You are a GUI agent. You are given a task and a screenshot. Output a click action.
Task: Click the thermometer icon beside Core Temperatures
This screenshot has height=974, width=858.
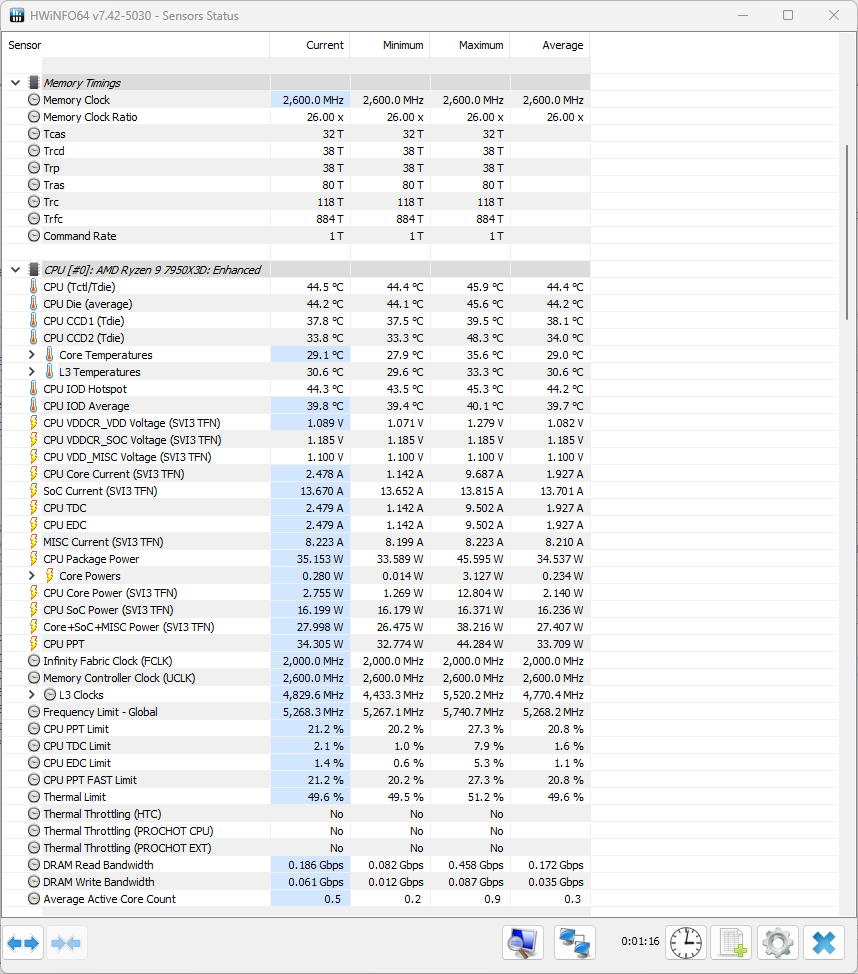coord(50,354)
